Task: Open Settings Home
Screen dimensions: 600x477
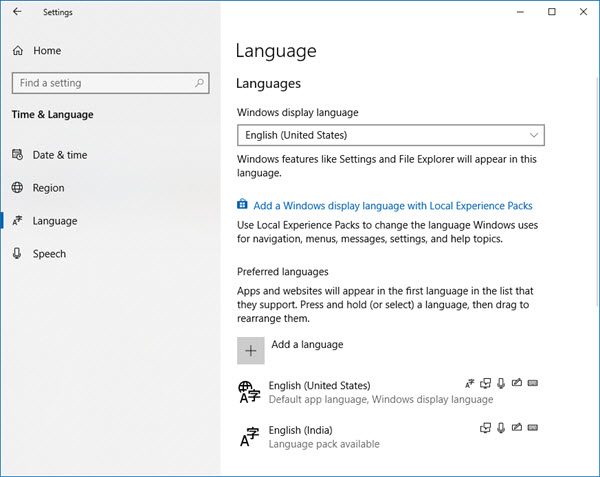Action: coord(46,50)
